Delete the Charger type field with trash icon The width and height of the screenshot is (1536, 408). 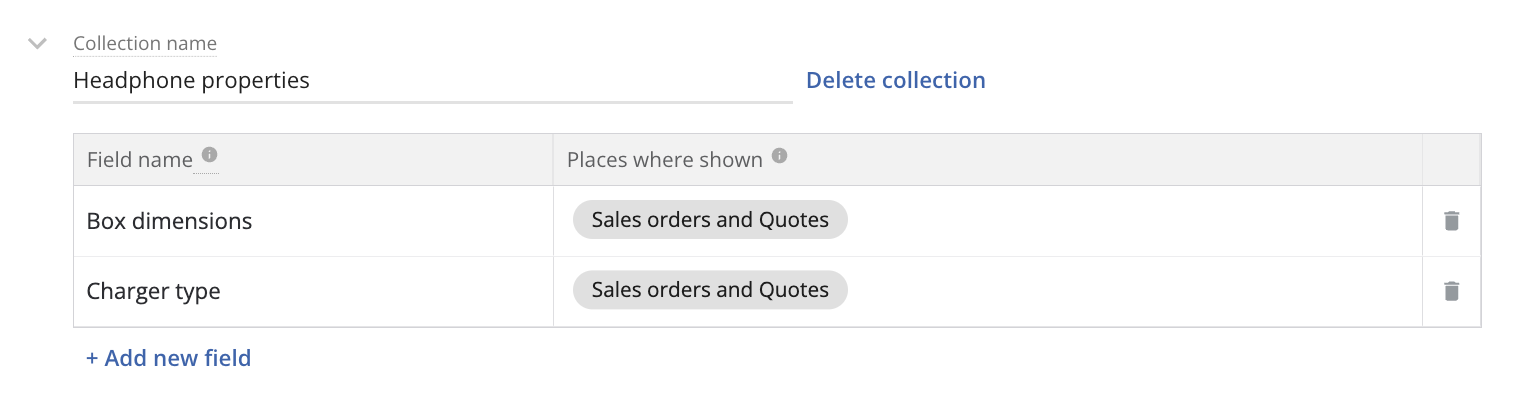[x=1452, y=291]
